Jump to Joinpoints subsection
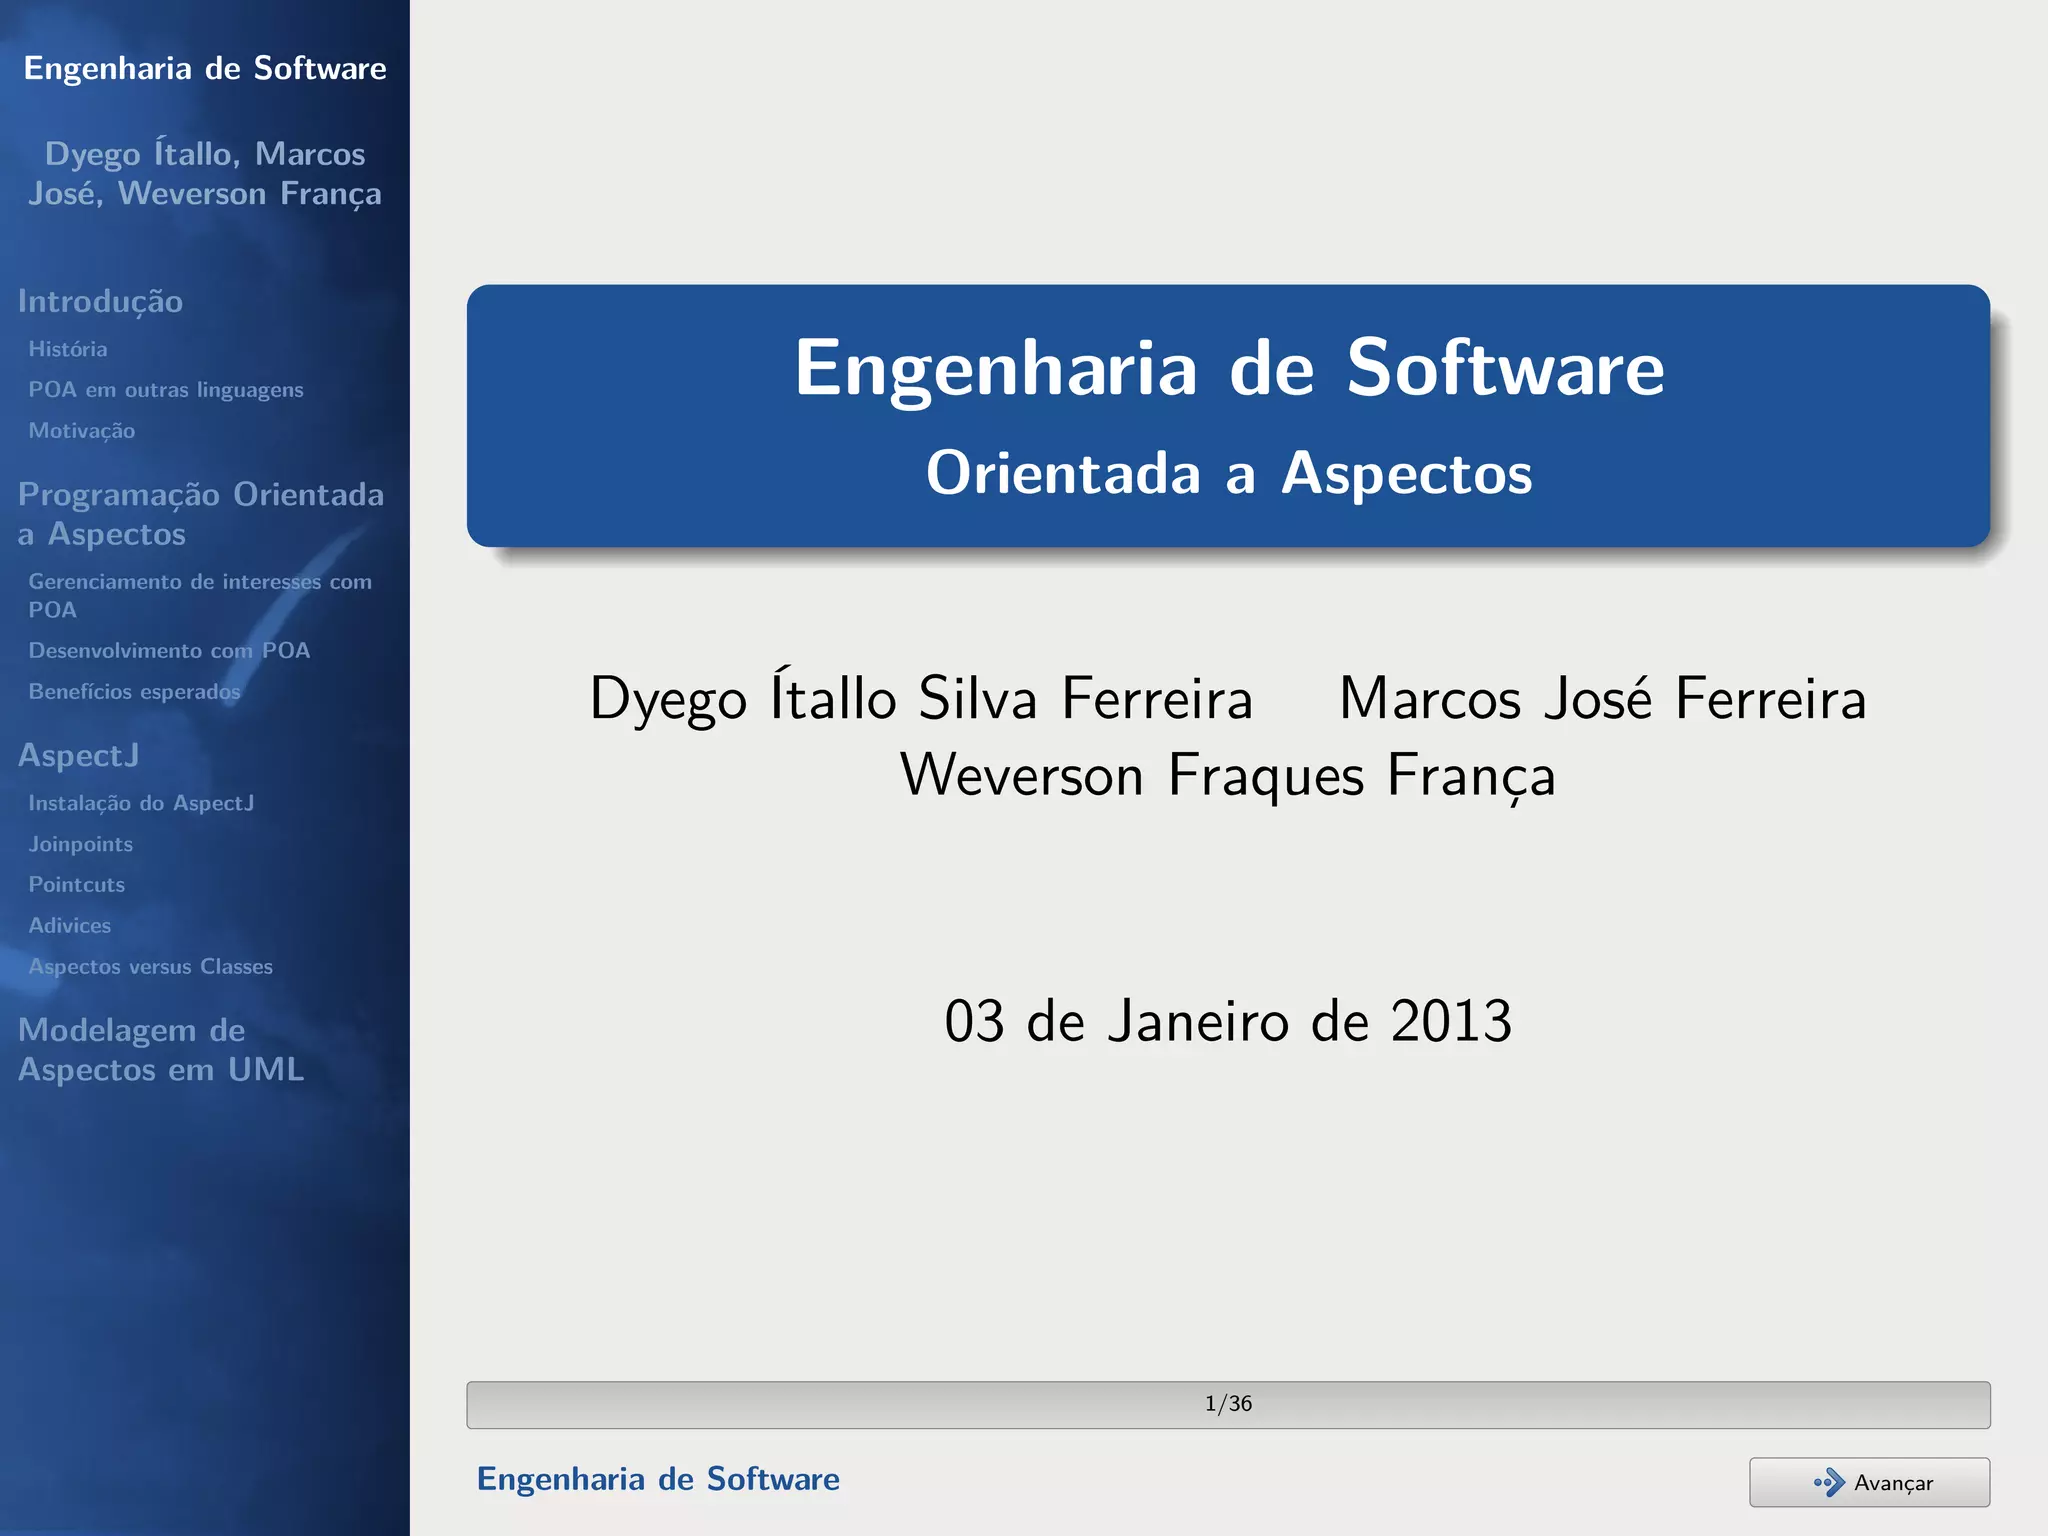Viewport: 2048px width, 1536px height. point(81,844)
